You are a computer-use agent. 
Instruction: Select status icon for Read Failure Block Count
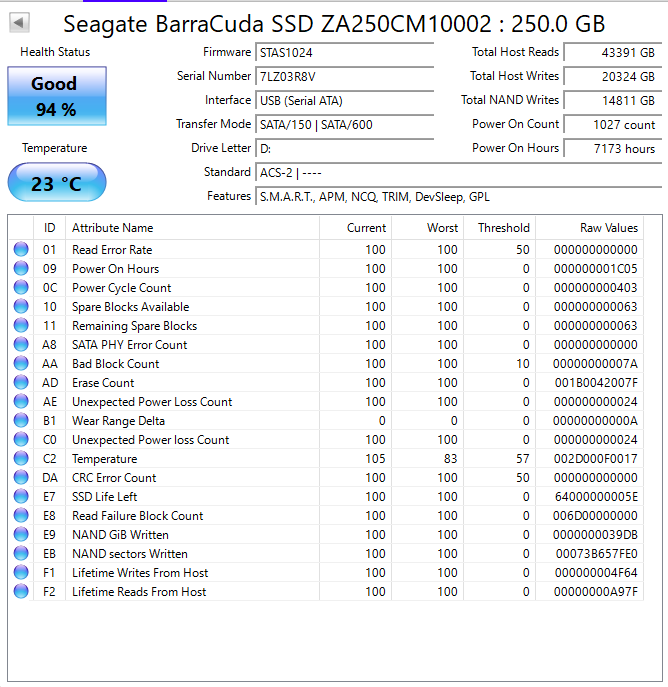click(21, 515)
